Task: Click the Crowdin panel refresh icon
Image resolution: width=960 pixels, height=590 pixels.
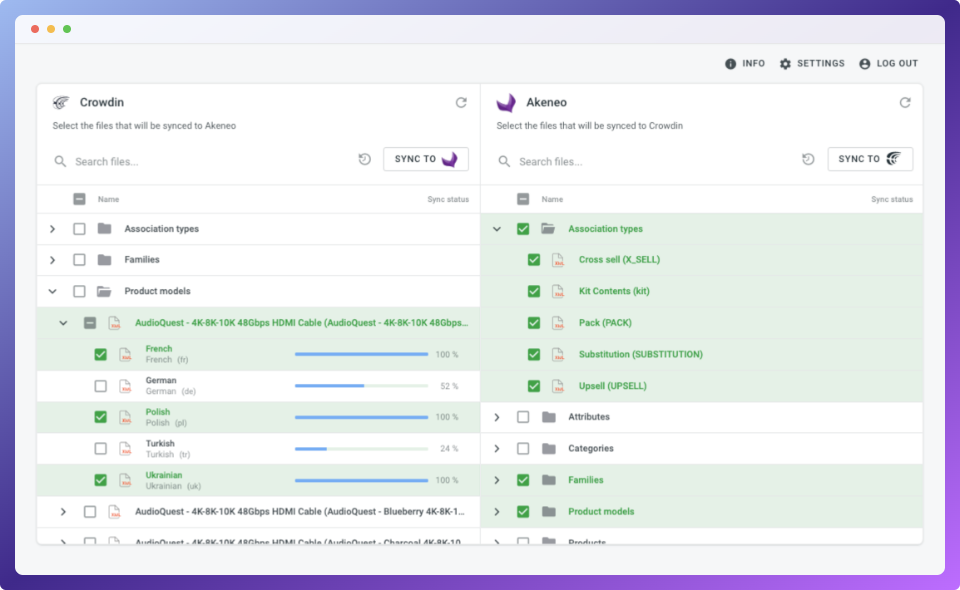Action: 461,103
